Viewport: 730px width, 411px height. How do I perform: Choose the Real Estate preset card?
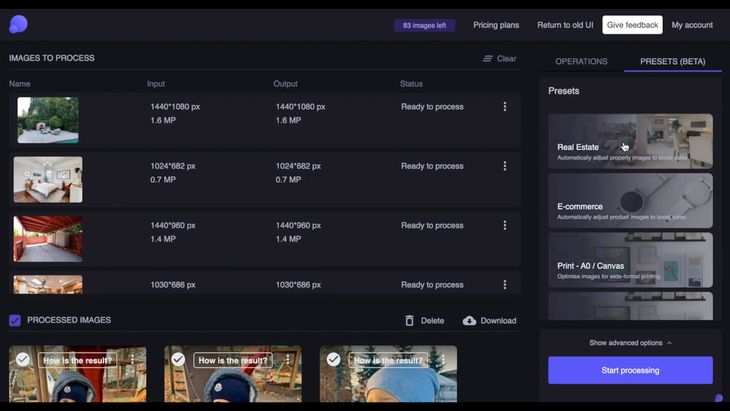[x=630, y=141]
